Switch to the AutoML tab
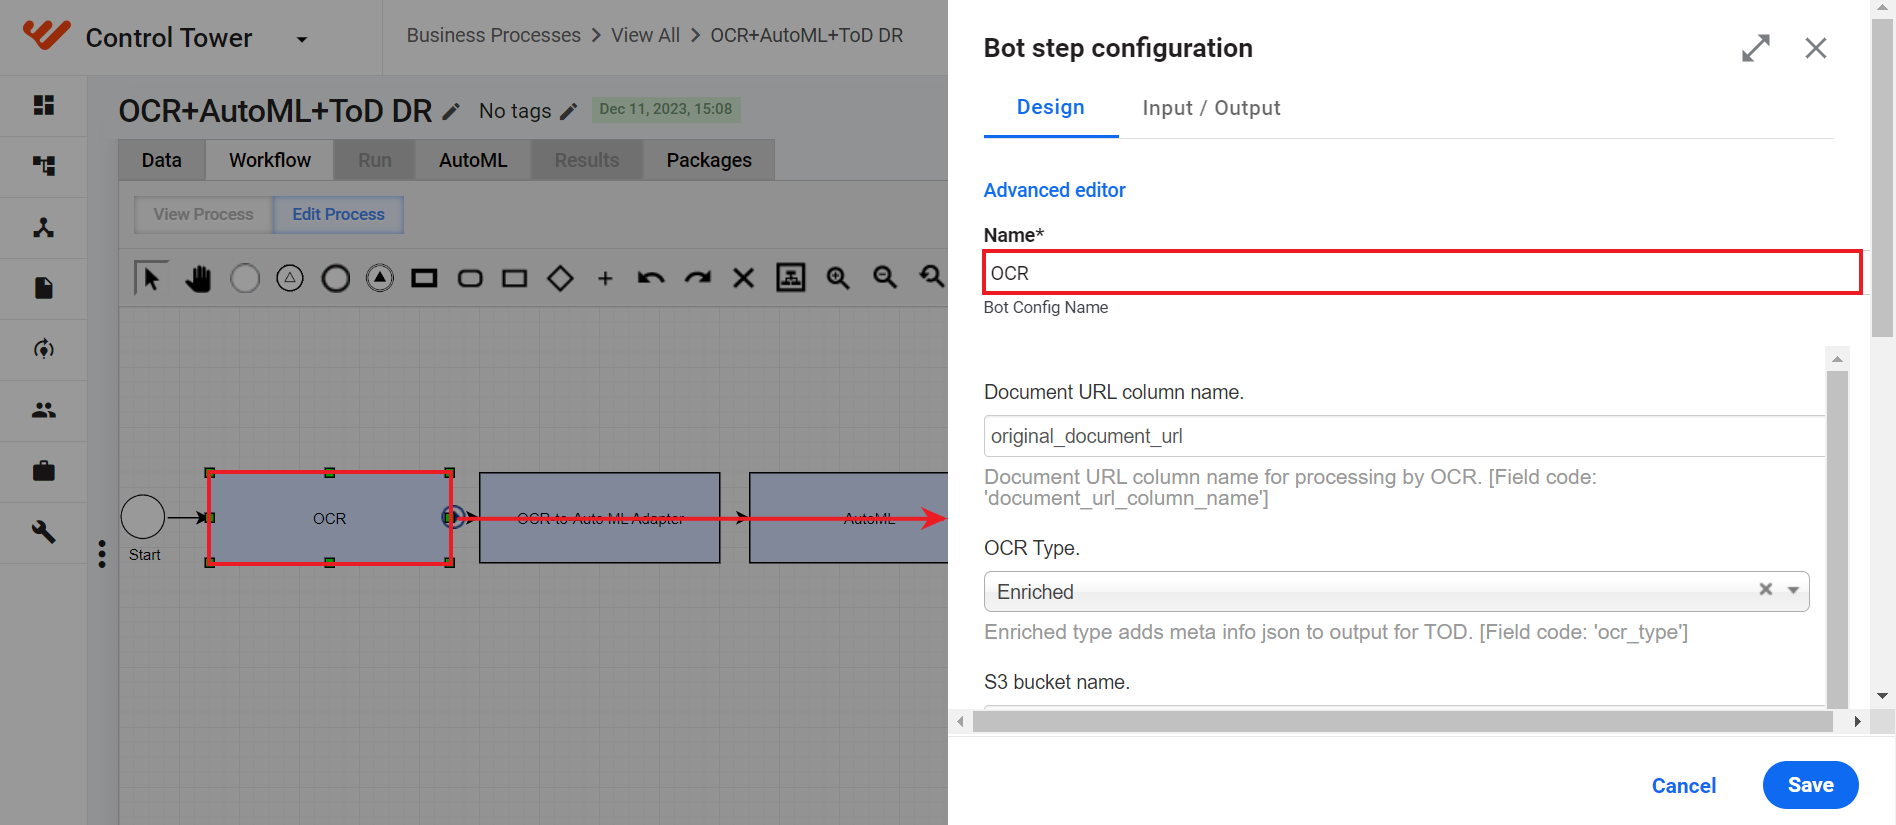This screenshot has height=825, width=1896. [x=473, y=160]
